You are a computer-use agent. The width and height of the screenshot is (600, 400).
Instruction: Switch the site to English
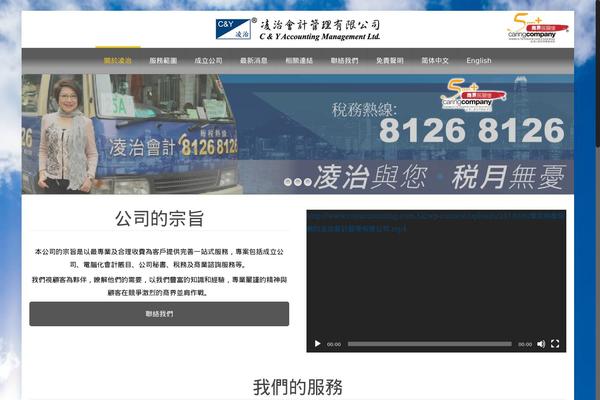tap(479, 60)
